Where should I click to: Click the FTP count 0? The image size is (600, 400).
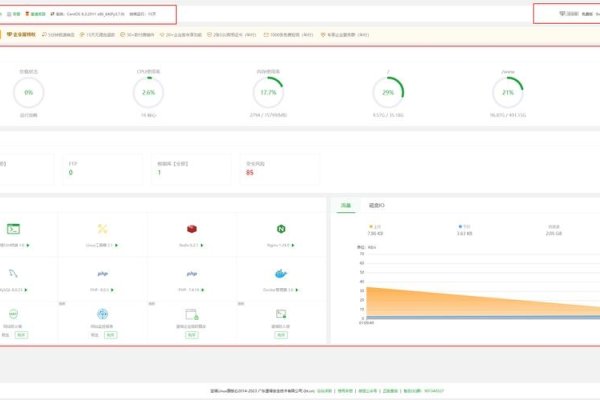(x=70, y=172)
